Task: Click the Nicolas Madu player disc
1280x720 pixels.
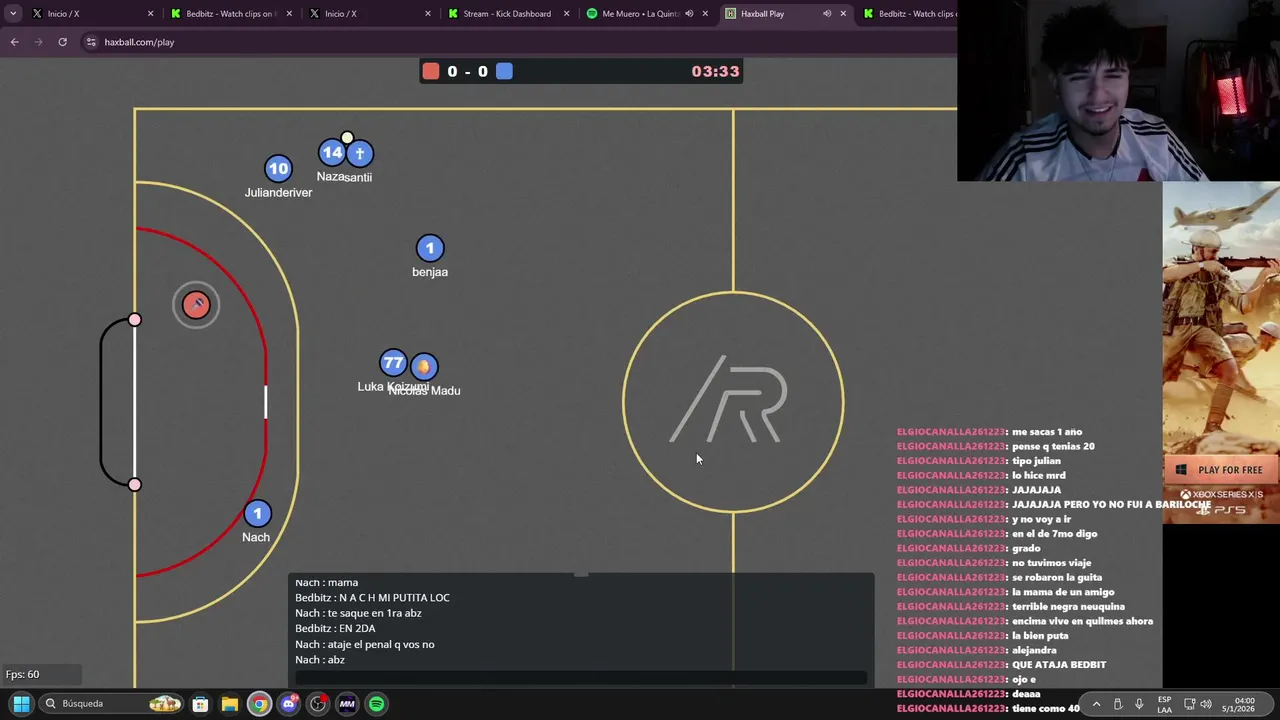Action: 424,367
